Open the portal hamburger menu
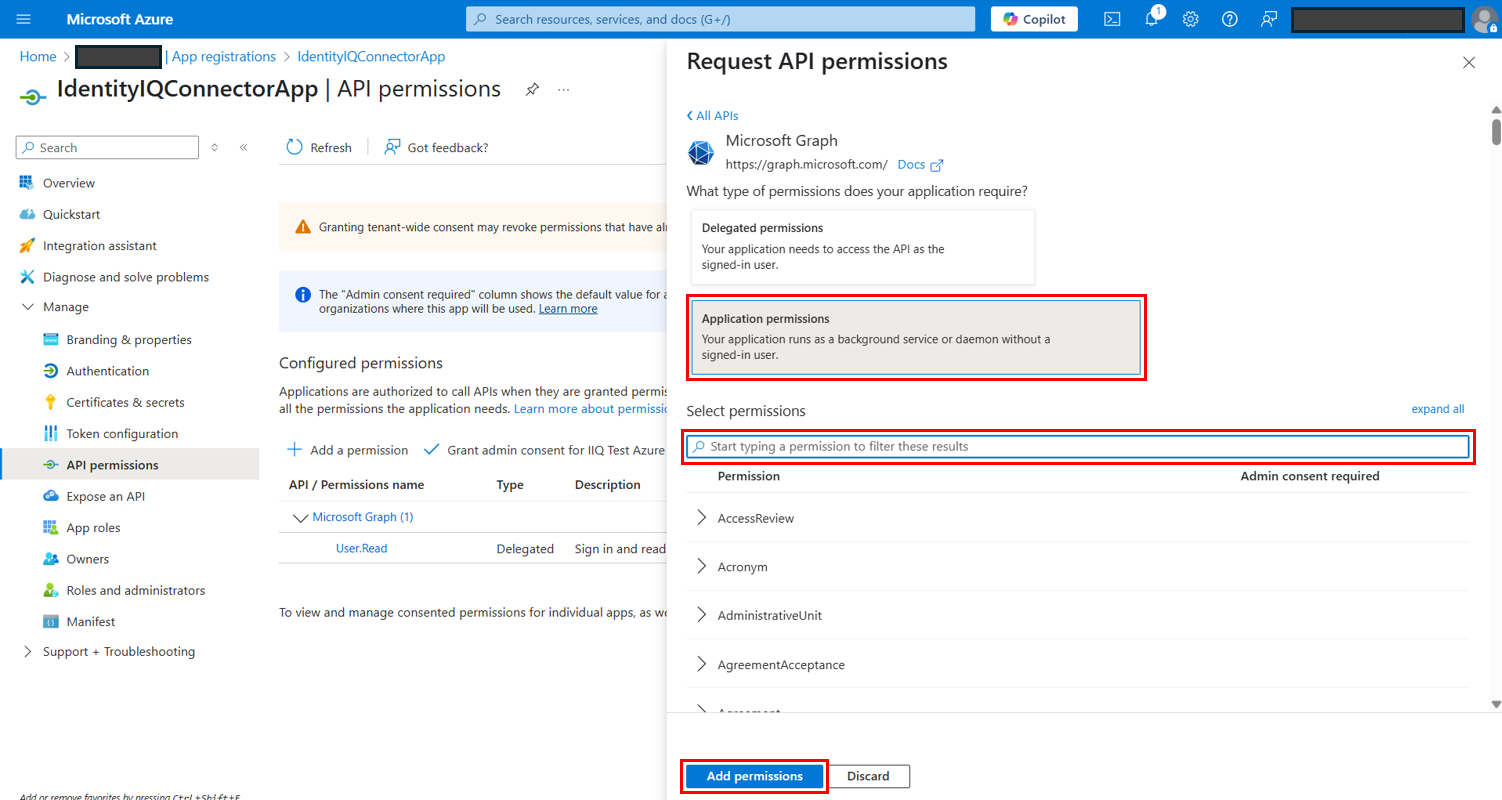1502x800 pixels. 24,19
